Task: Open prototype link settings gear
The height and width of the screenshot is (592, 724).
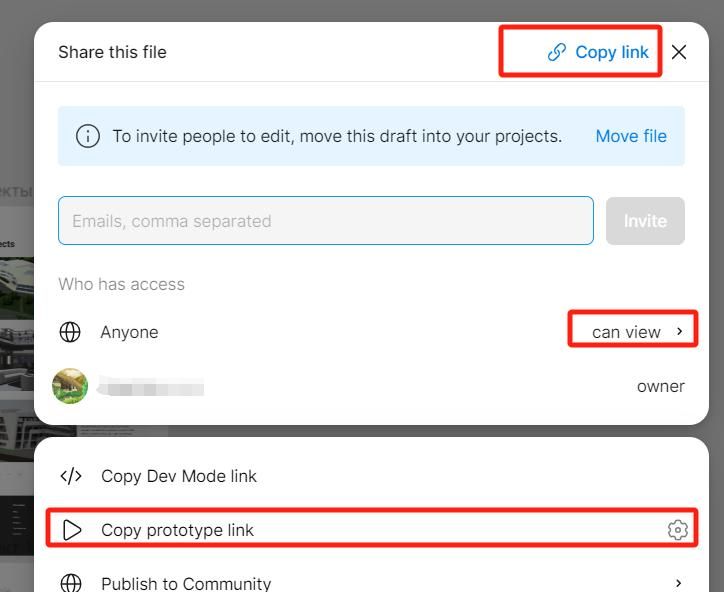Action: (678, 530)
